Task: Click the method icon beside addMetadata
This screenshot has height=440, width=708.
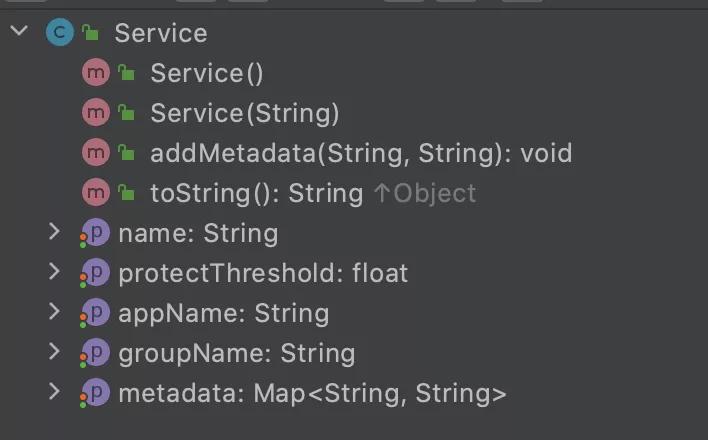Action: pyautogui.click(x=96, y=153)
